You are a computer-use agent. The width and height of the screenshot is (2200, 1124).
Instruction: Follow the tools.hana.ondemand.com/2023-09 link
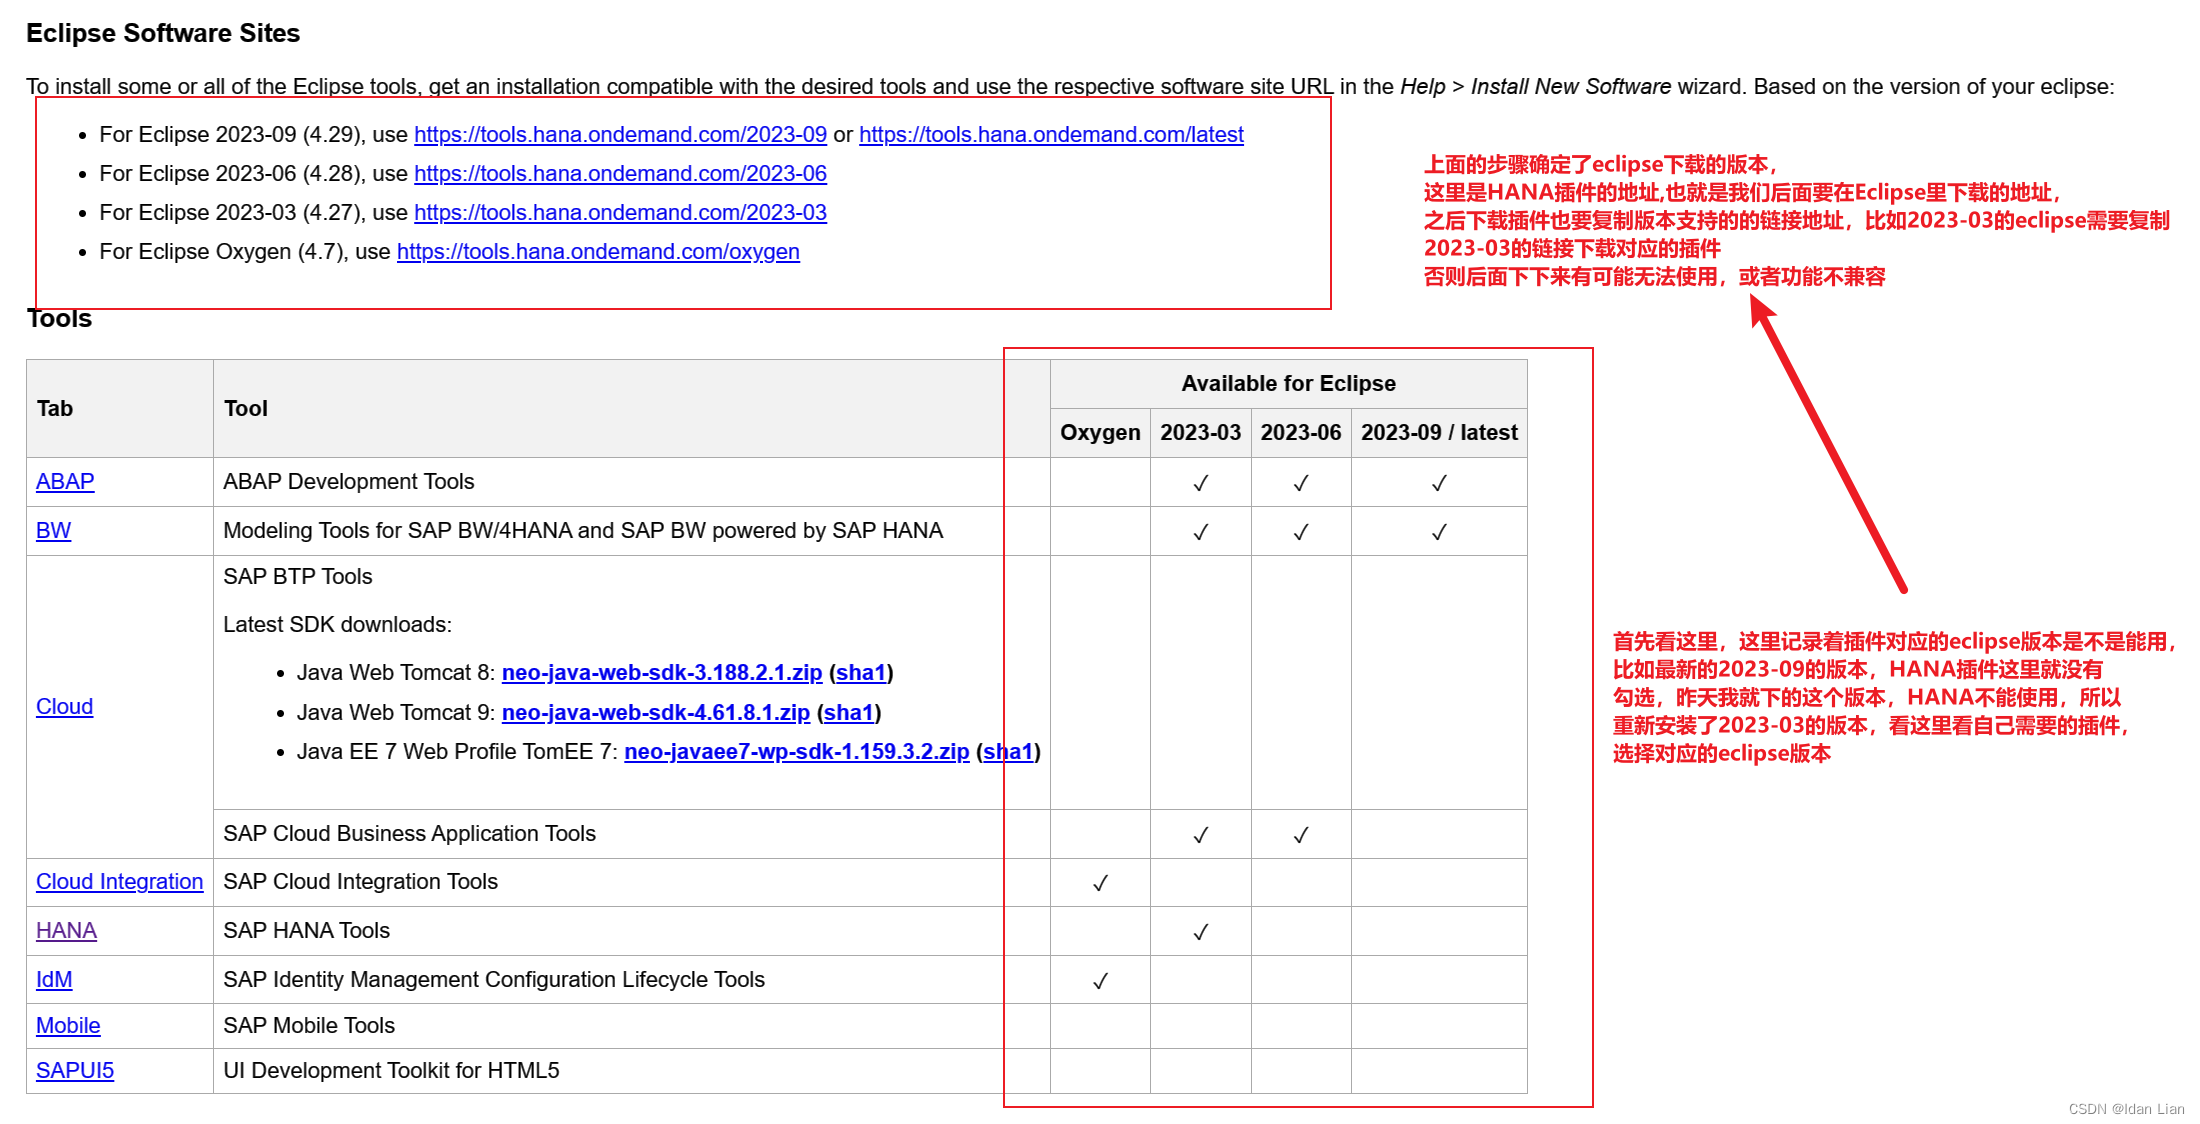(620, 134)
